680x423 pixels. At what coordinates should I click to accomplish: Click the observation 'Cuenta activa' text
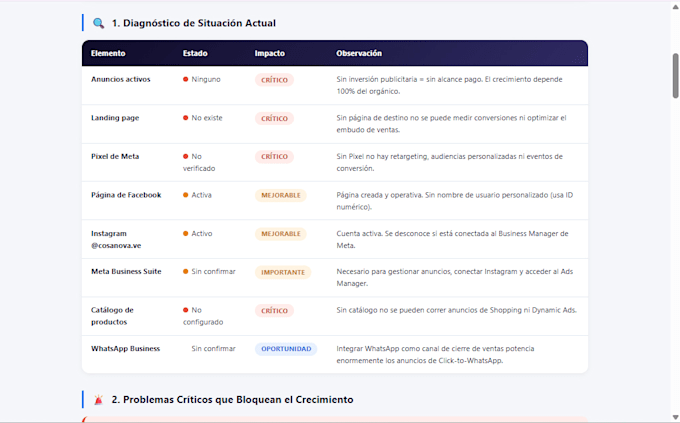tap(452, 239)
